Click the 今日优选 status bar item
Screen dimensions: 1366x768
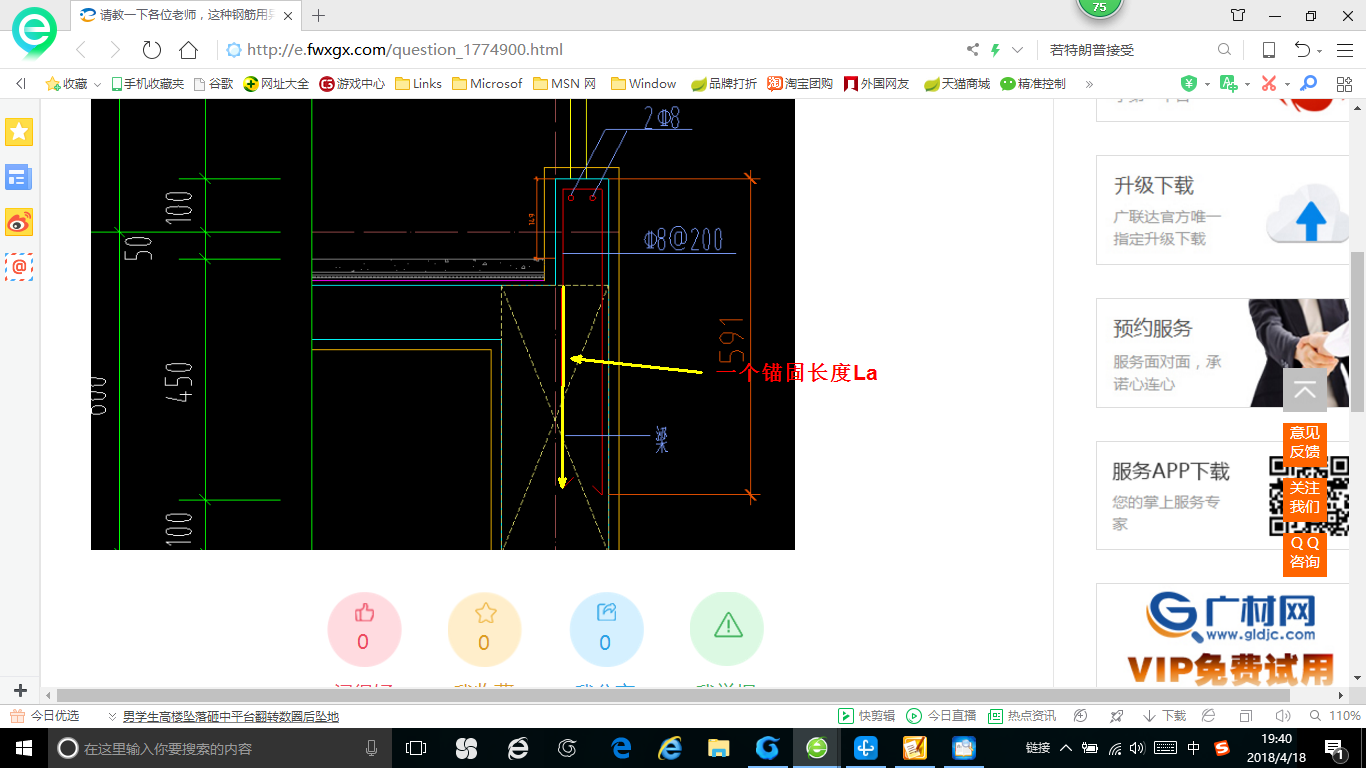click(x=44, y=716)
